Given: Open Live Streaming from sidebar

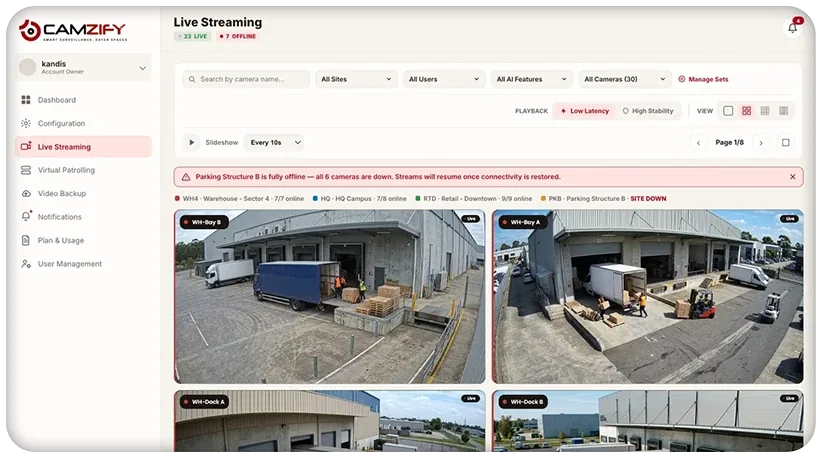Looking at the screenshot, I should [83, 147].
